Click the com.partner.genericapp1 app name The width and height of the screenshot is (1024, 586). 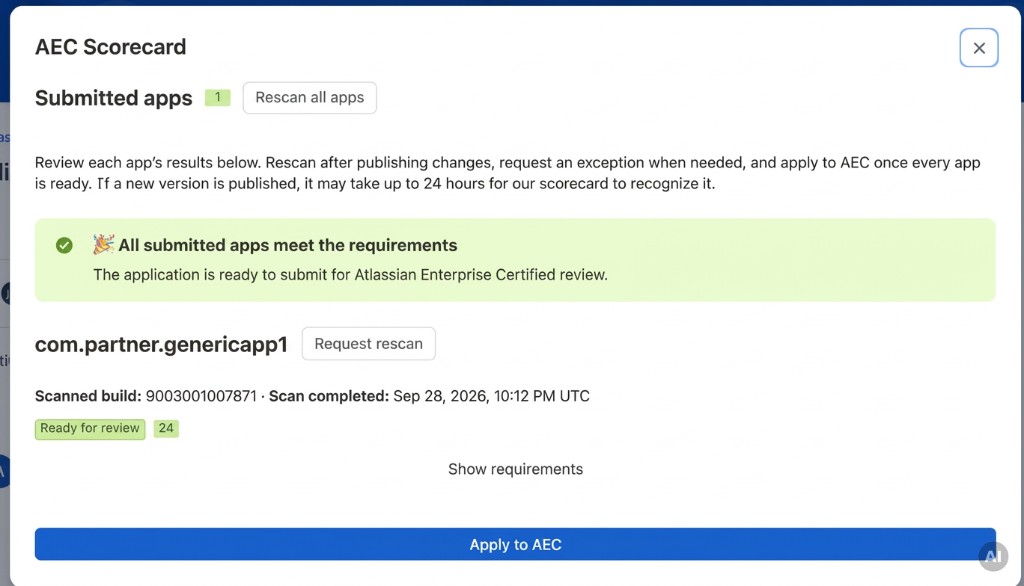(x=161, y=344)
